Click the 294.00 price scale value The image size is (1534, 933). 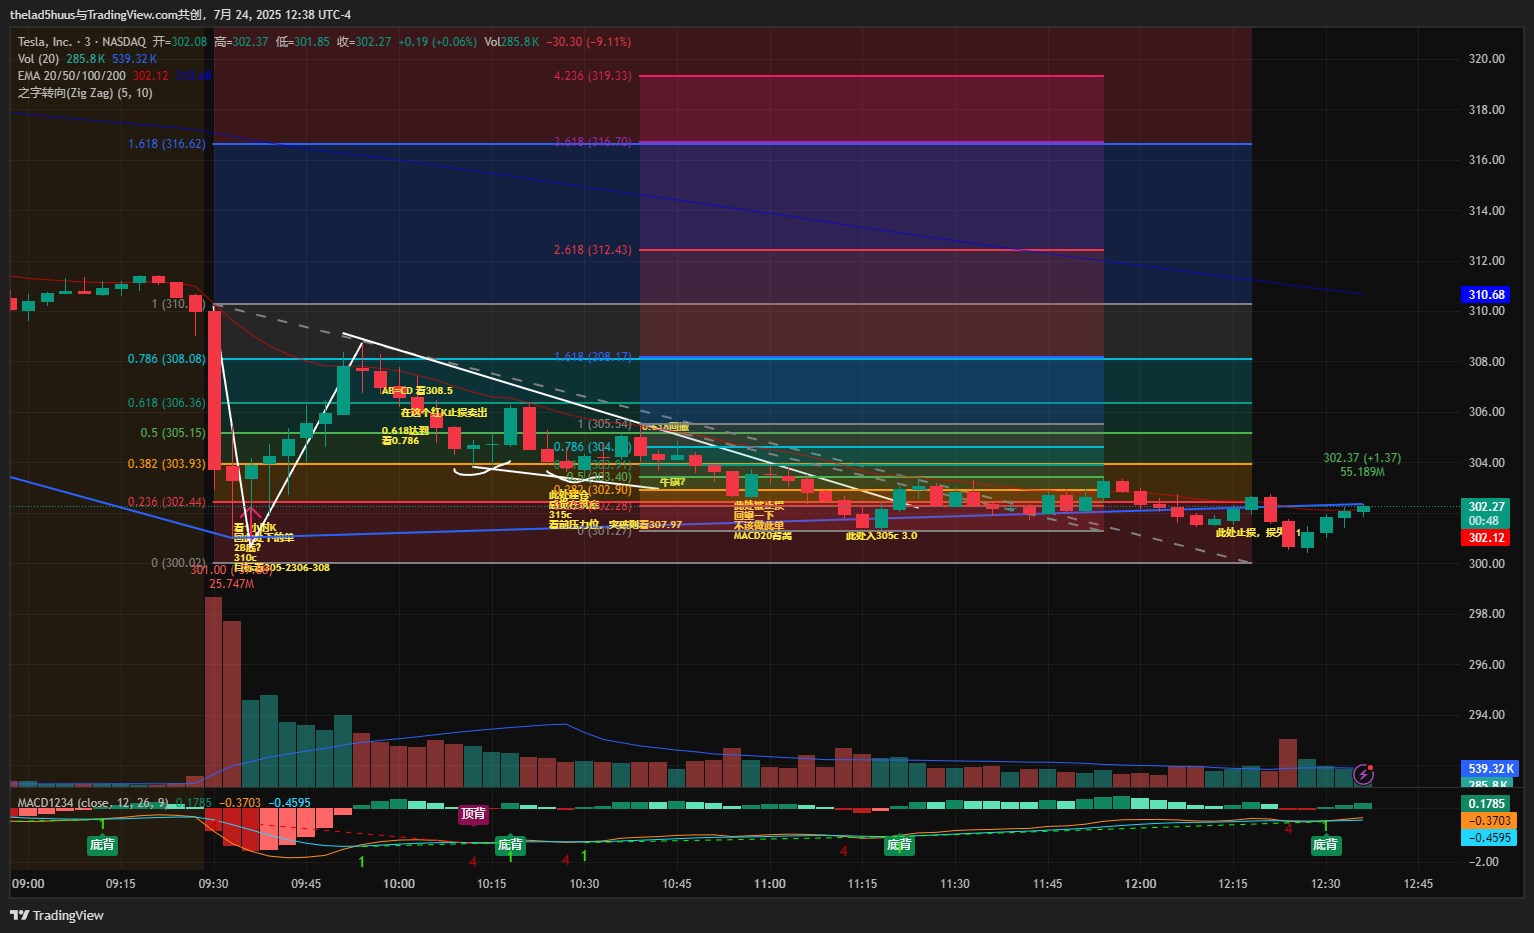[1486, 715]
